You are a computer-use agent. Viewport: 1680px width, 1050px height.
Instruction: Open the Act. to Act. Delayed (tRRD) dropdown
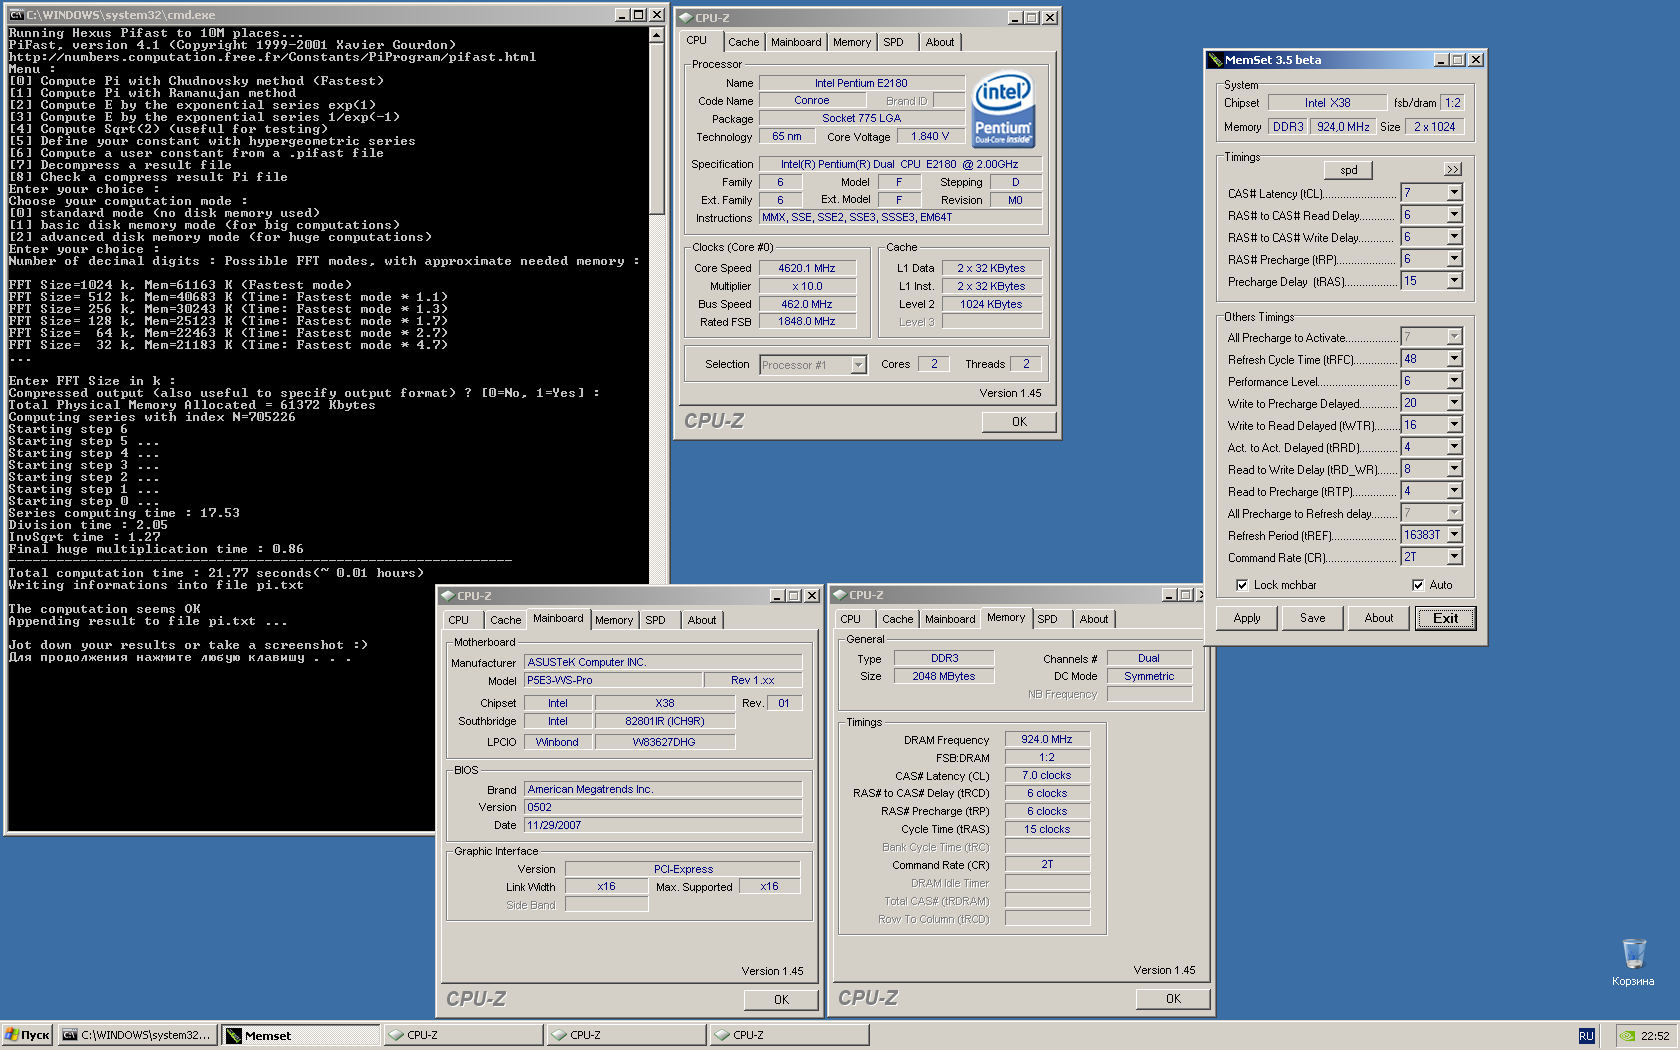coord(1454,447)
